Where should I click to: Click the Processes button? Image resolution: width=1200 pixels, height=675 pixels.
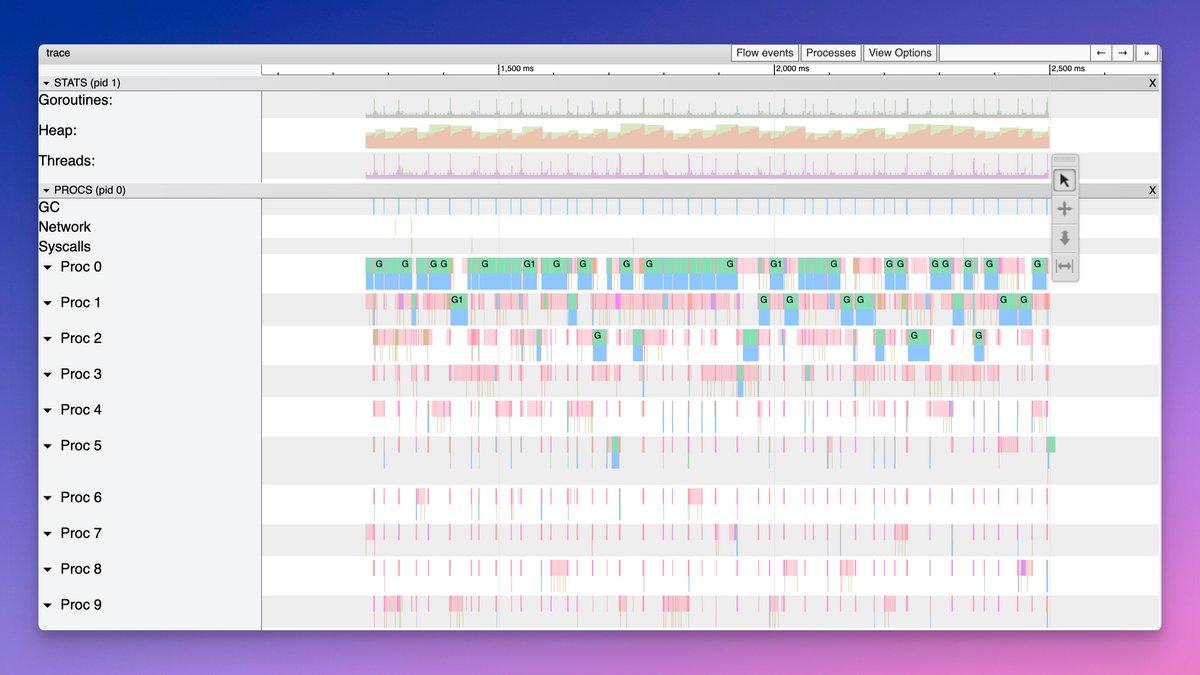(831, 52)
